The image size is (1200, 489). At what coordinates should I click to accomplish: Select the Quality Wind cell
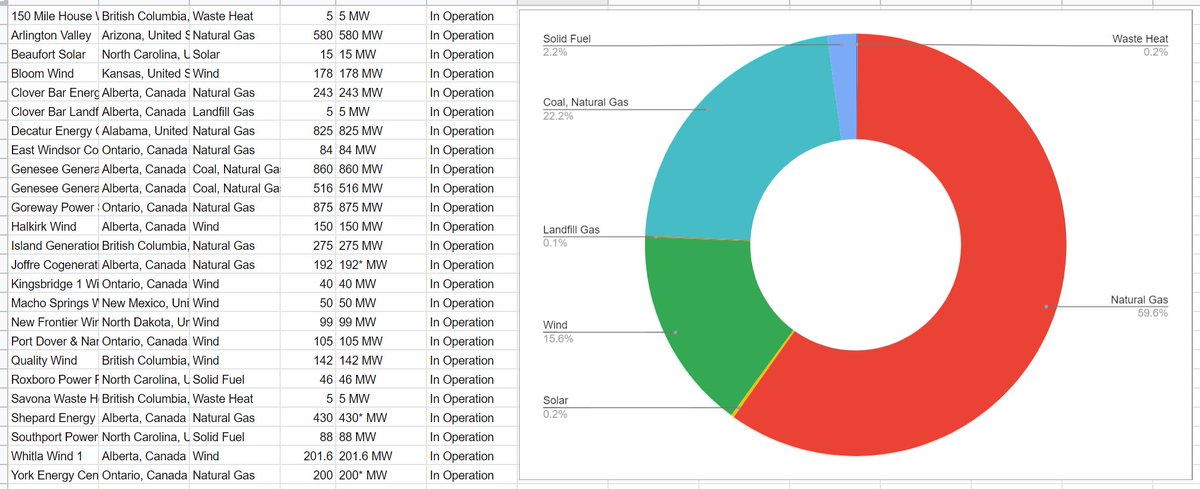(x=52, y=360)
